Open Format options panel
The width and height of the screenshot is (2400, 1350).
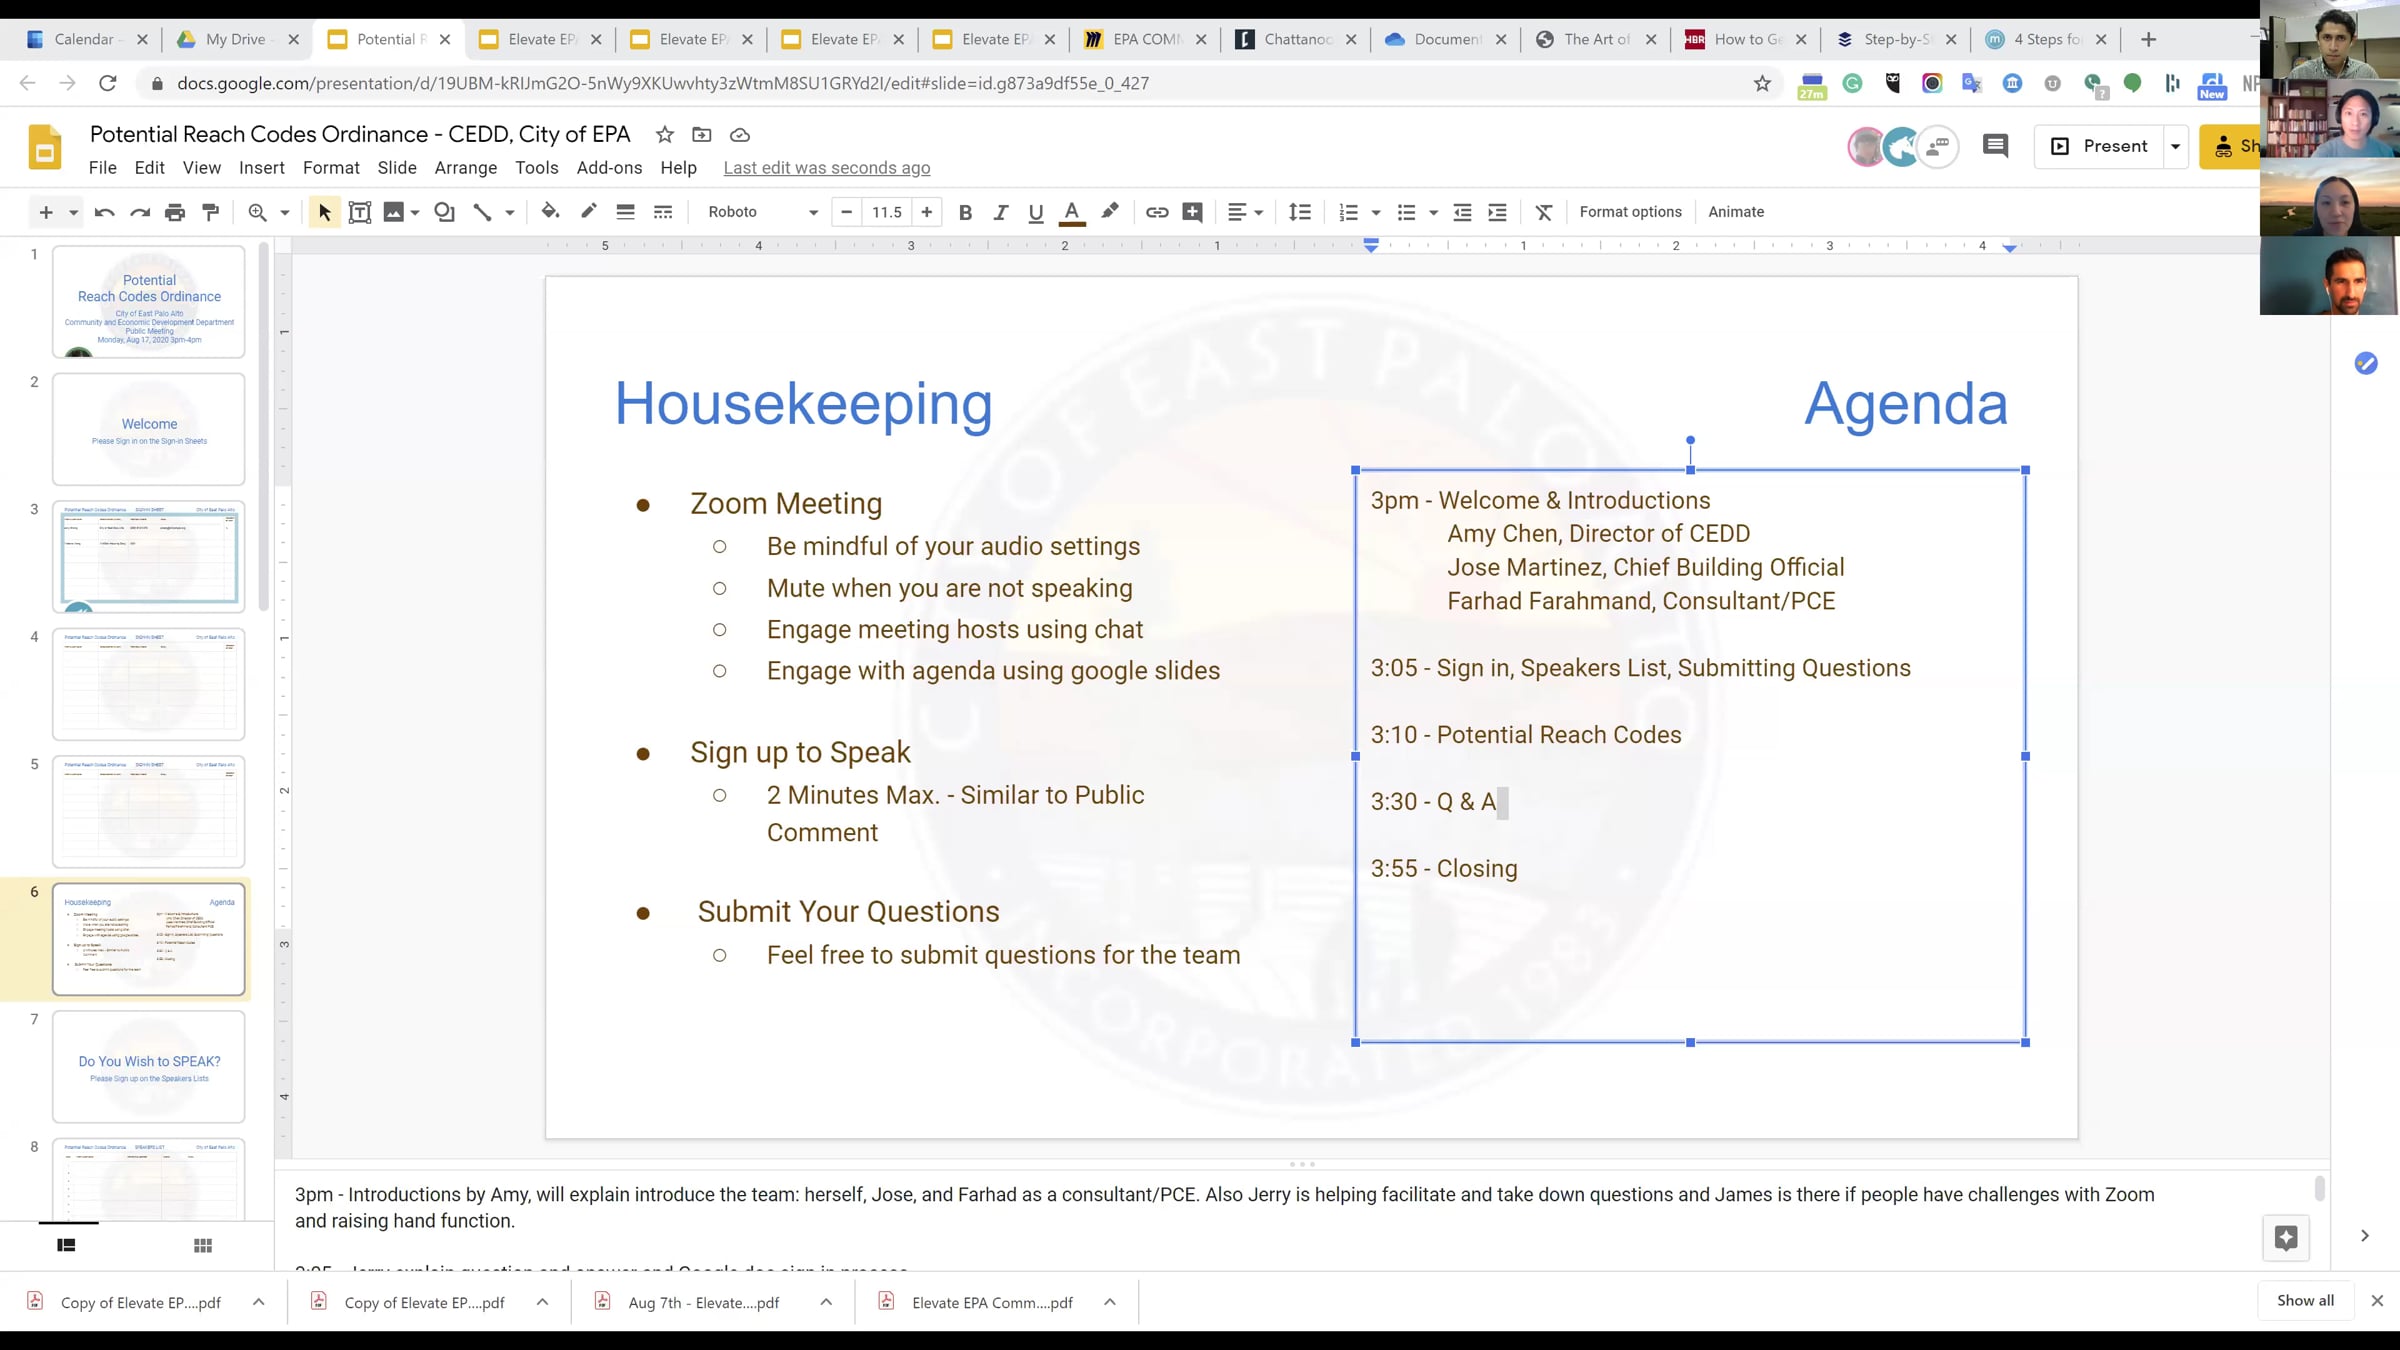click(1630, 212)
